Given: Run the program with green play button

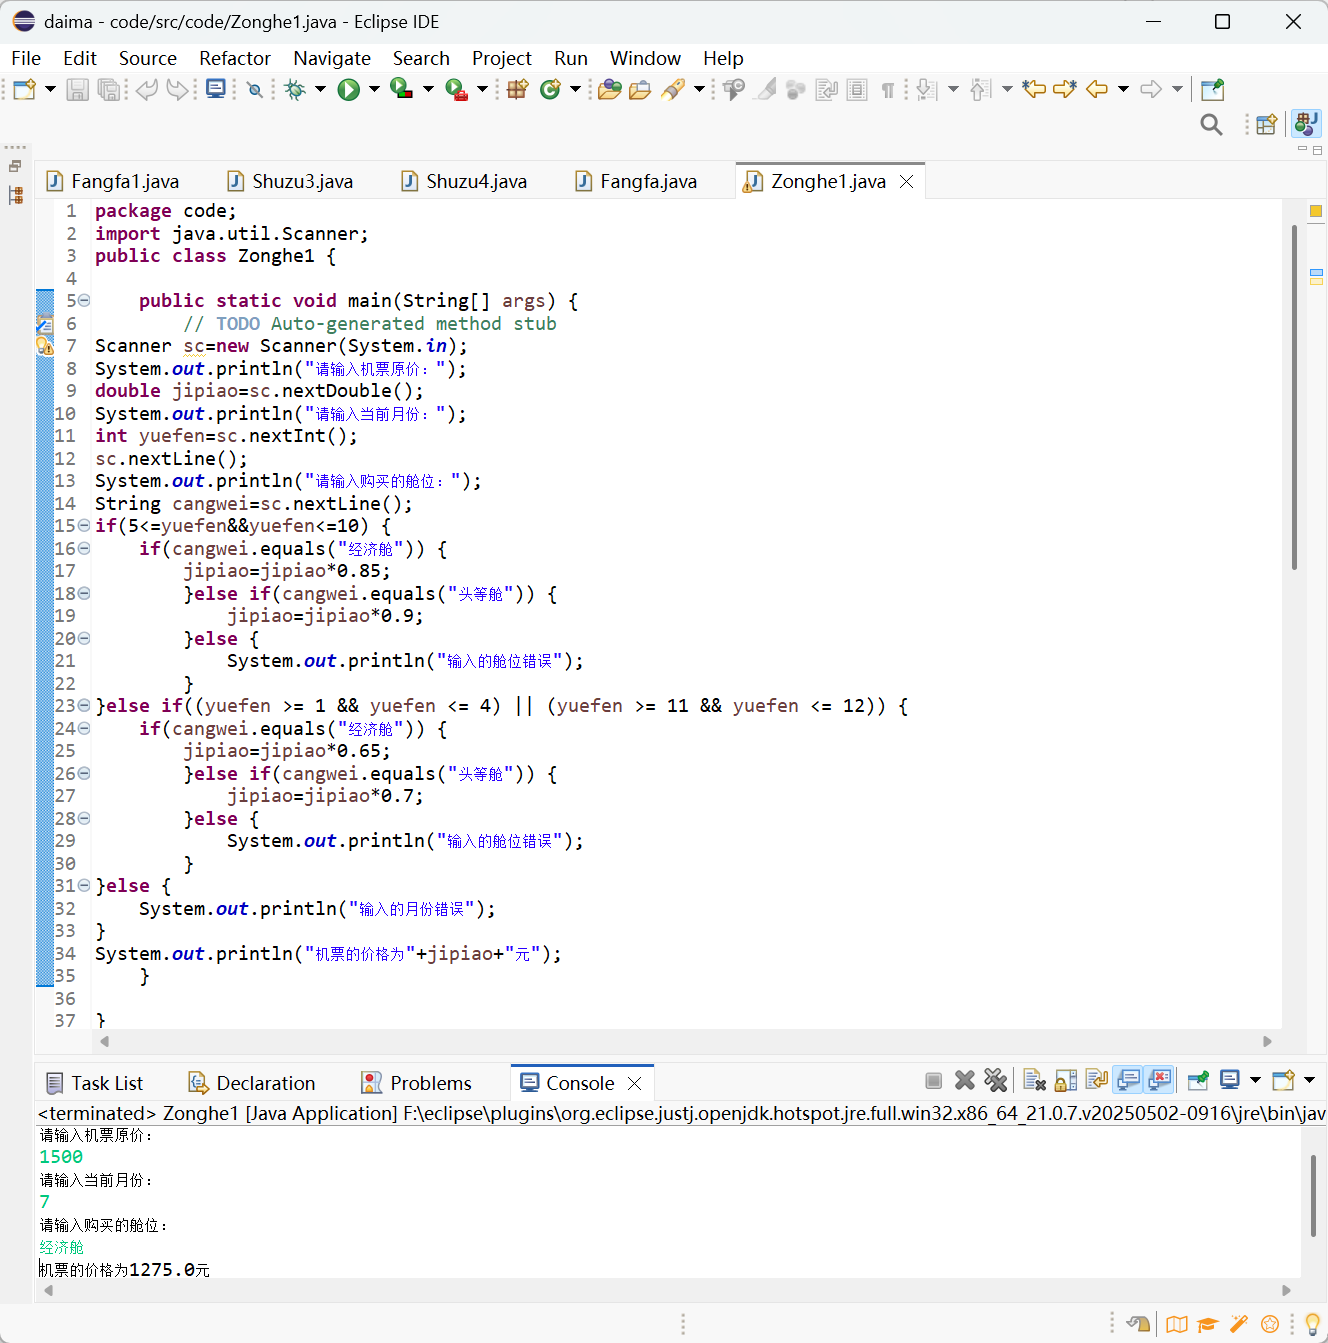Looking at the screenshot, I should [x=348, y=90].
